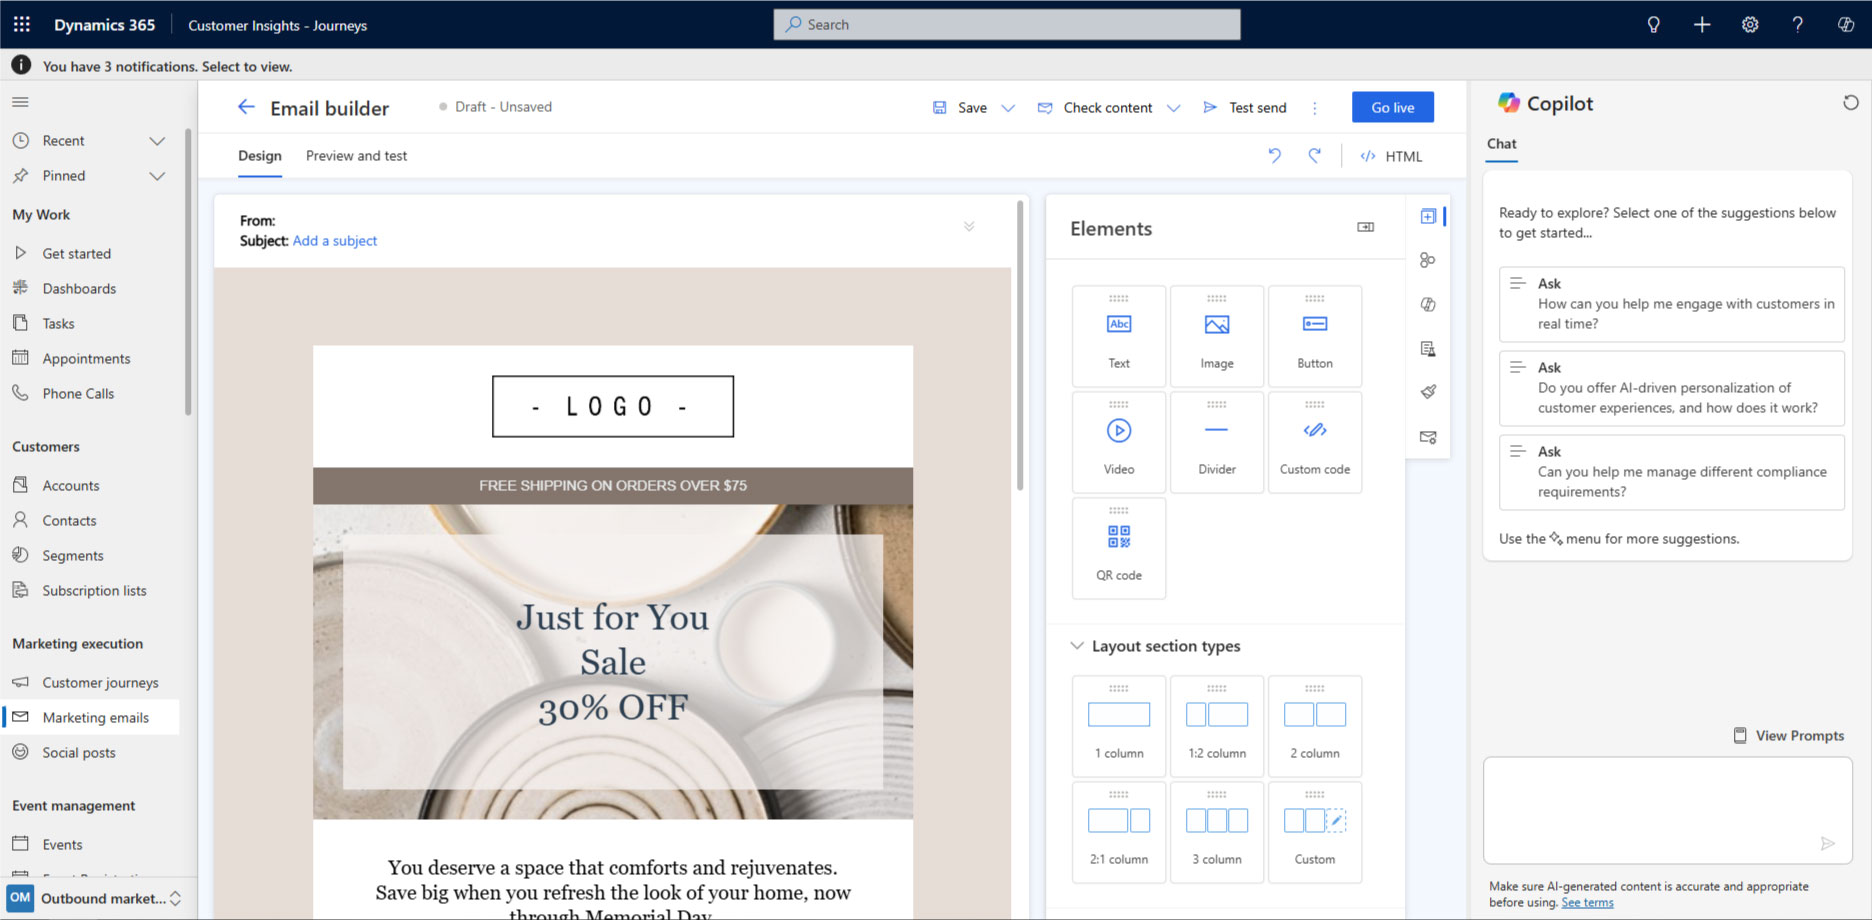Open the content ideas icon in side rail
Viewport: 1872px width, 920px height.
(1428, 304)
